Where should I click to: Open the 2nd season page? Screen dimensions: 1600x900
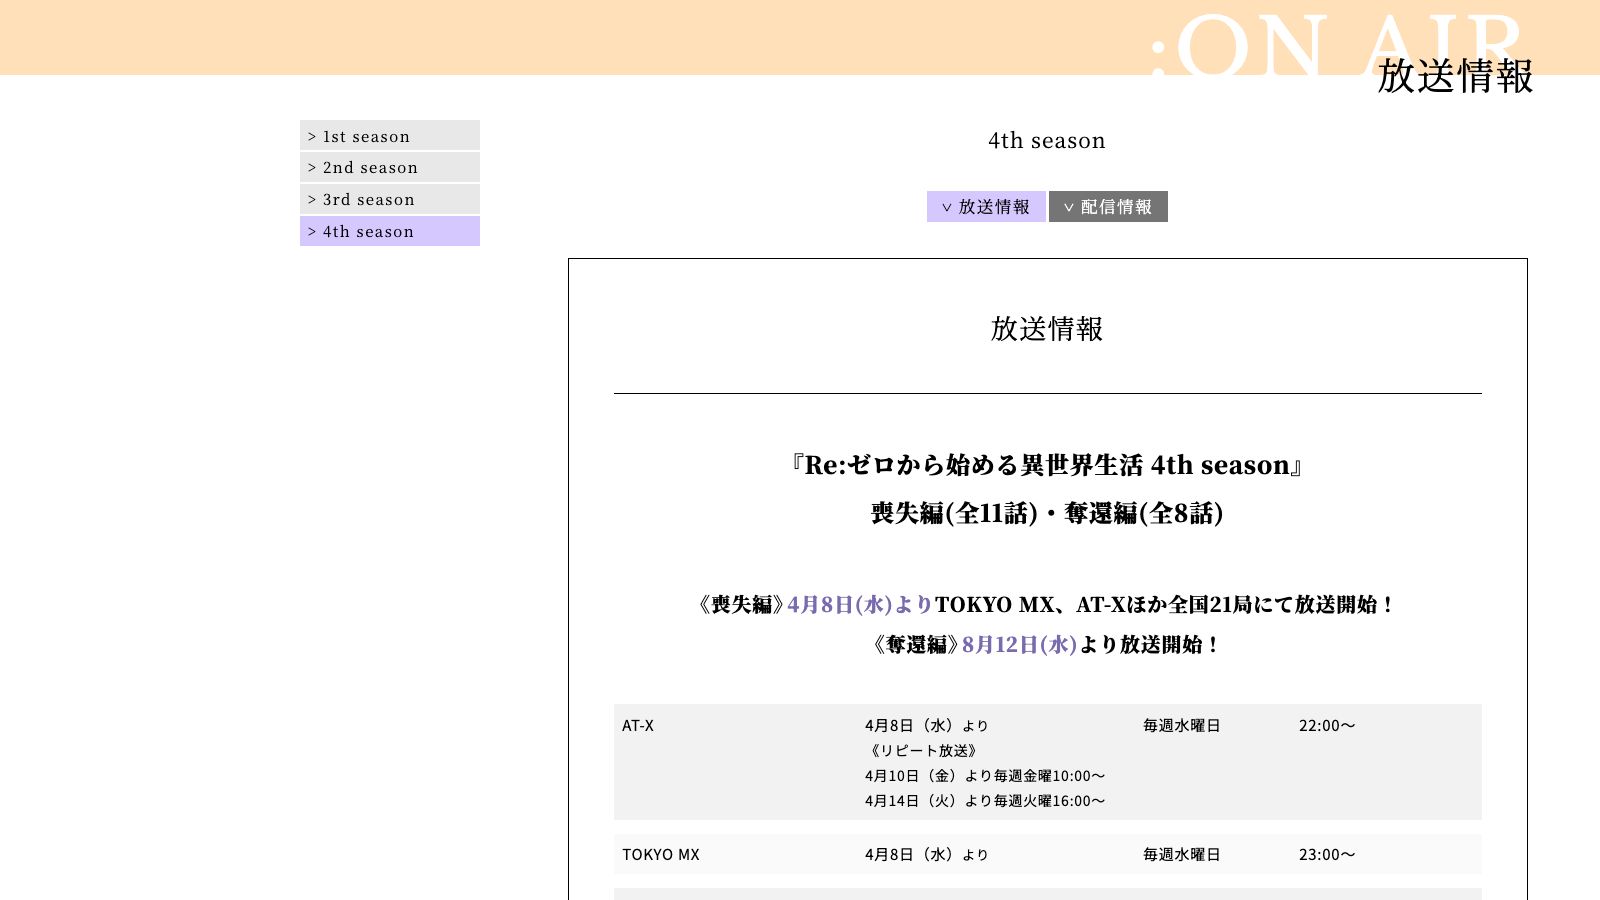click(x=390, y=167)
